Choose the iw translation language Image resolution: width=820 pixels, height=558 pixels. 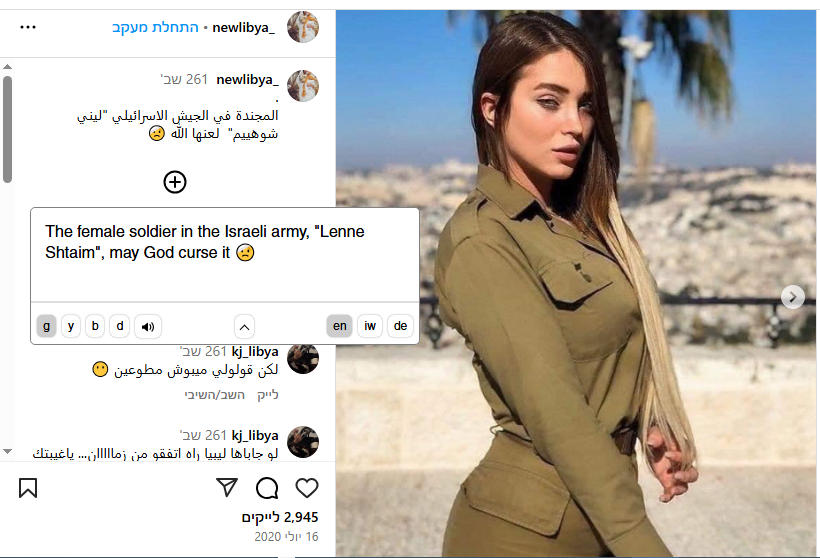(370, 326)
